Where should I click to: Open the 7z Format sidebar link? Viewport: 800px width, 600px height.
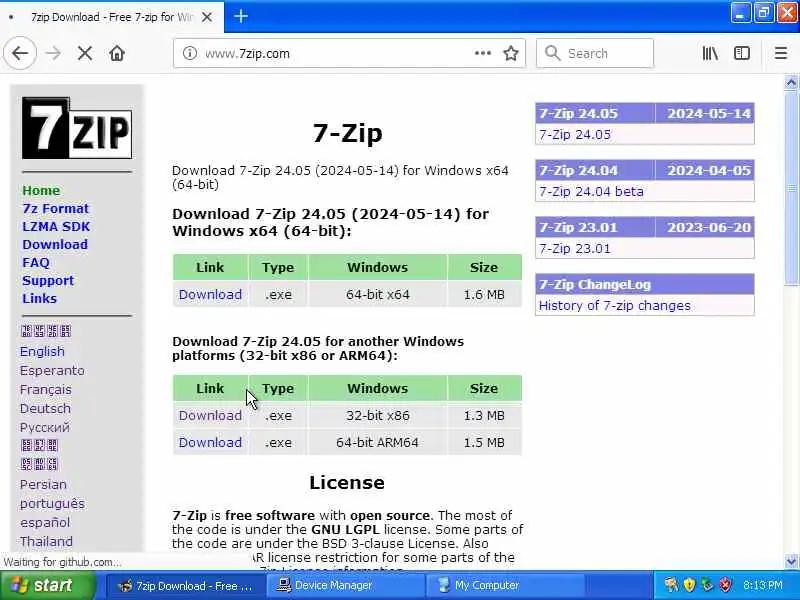tap(56, 208)
